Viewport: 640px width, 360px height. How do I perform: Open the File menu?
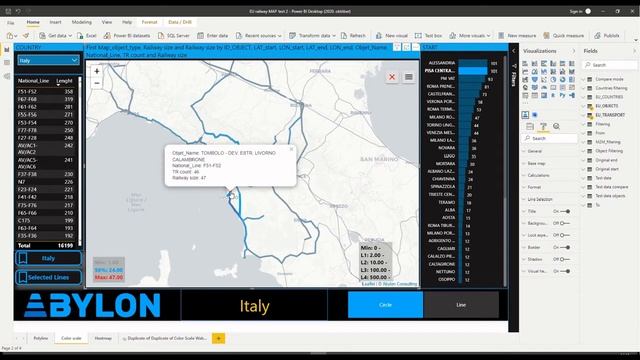pos(11,22)
